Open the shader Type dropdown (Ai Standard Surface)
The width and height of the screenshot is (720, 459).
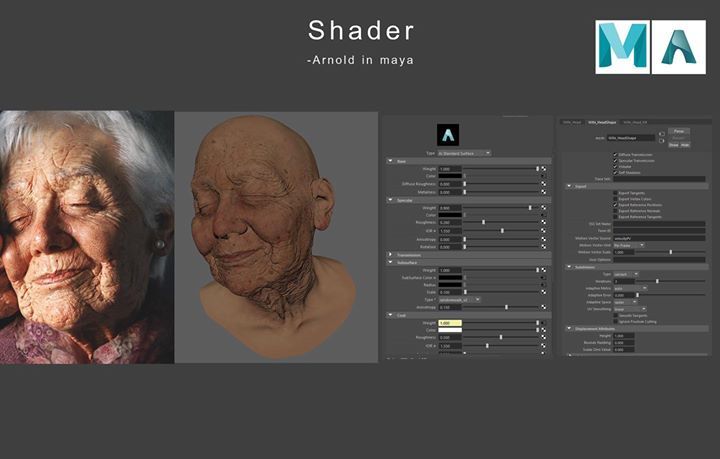point(464,153)
